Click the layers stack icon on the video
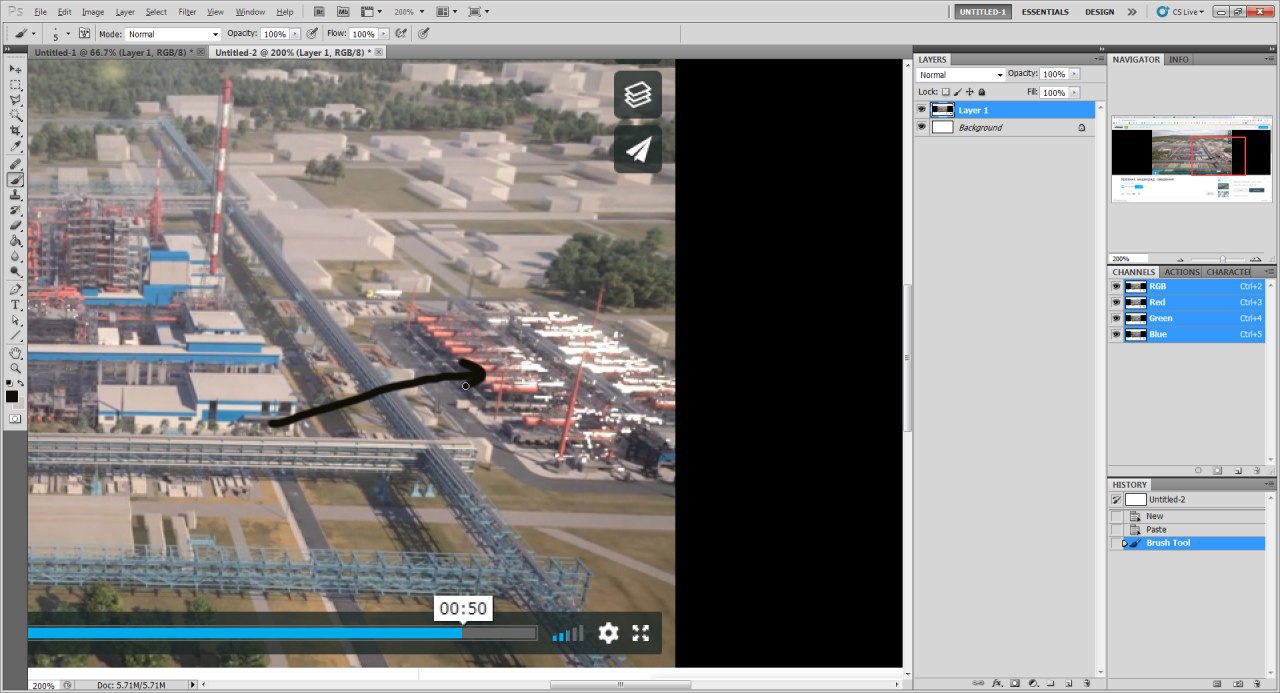The image size is (1280, 693). tap(638, 95)
